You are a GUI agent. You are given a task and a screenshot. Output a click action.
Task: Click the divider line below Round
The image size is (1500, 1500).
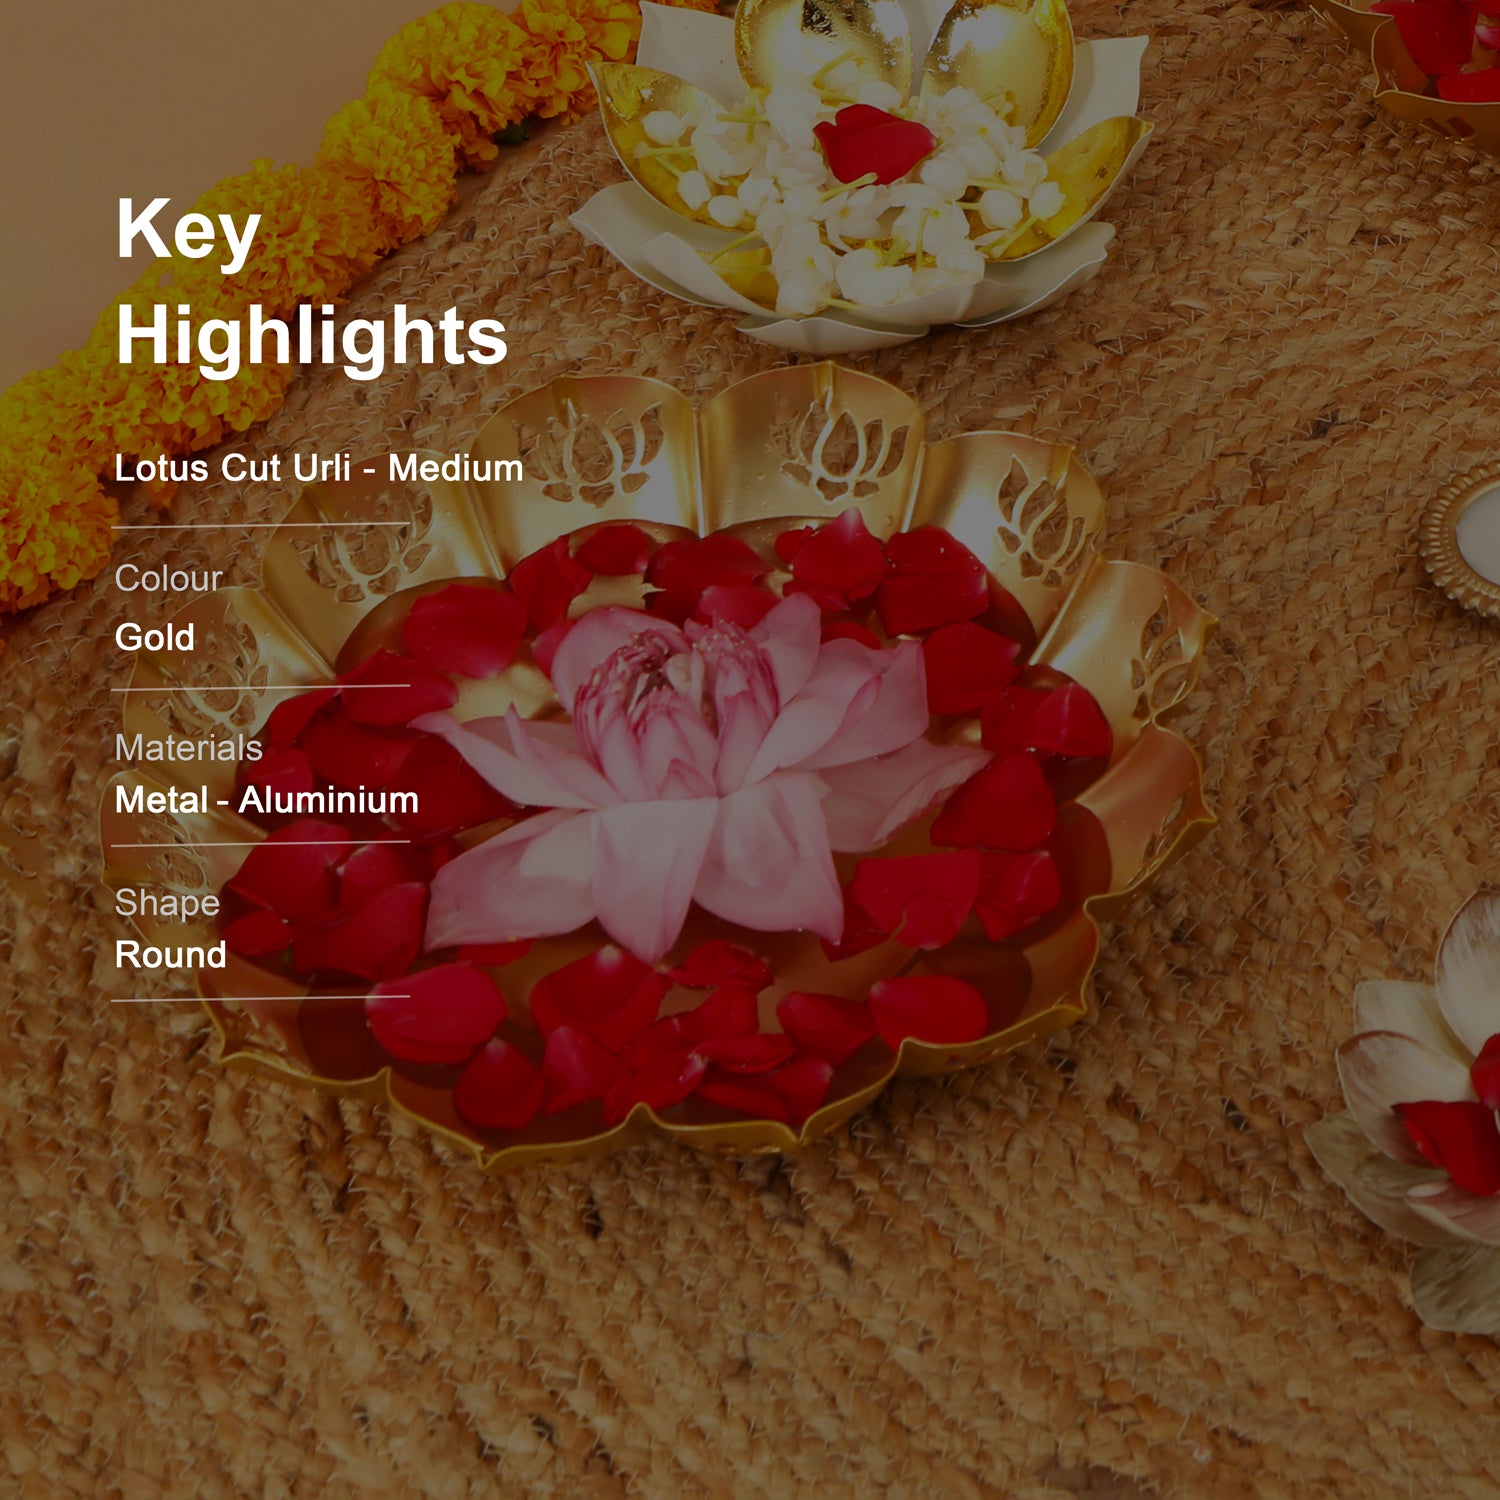(x=260, y=997)
